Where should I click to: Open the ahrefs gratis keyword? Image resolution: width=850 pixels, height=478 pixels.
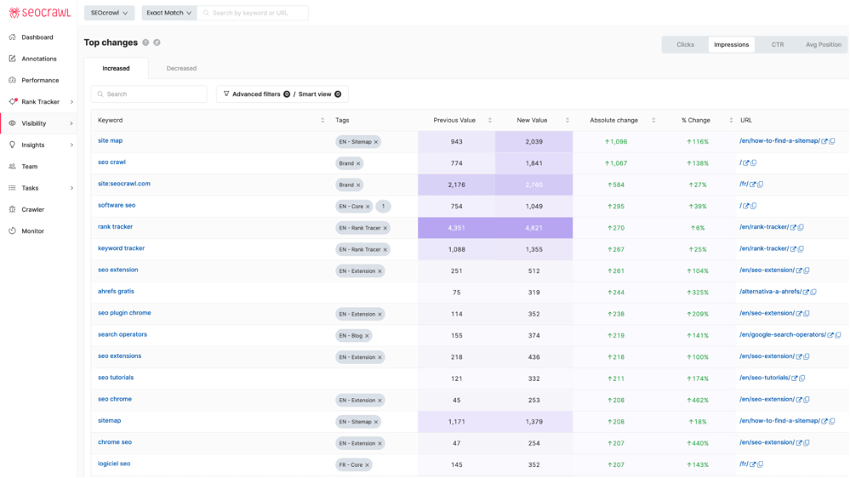pyautogui.click(x=116, y=291)
